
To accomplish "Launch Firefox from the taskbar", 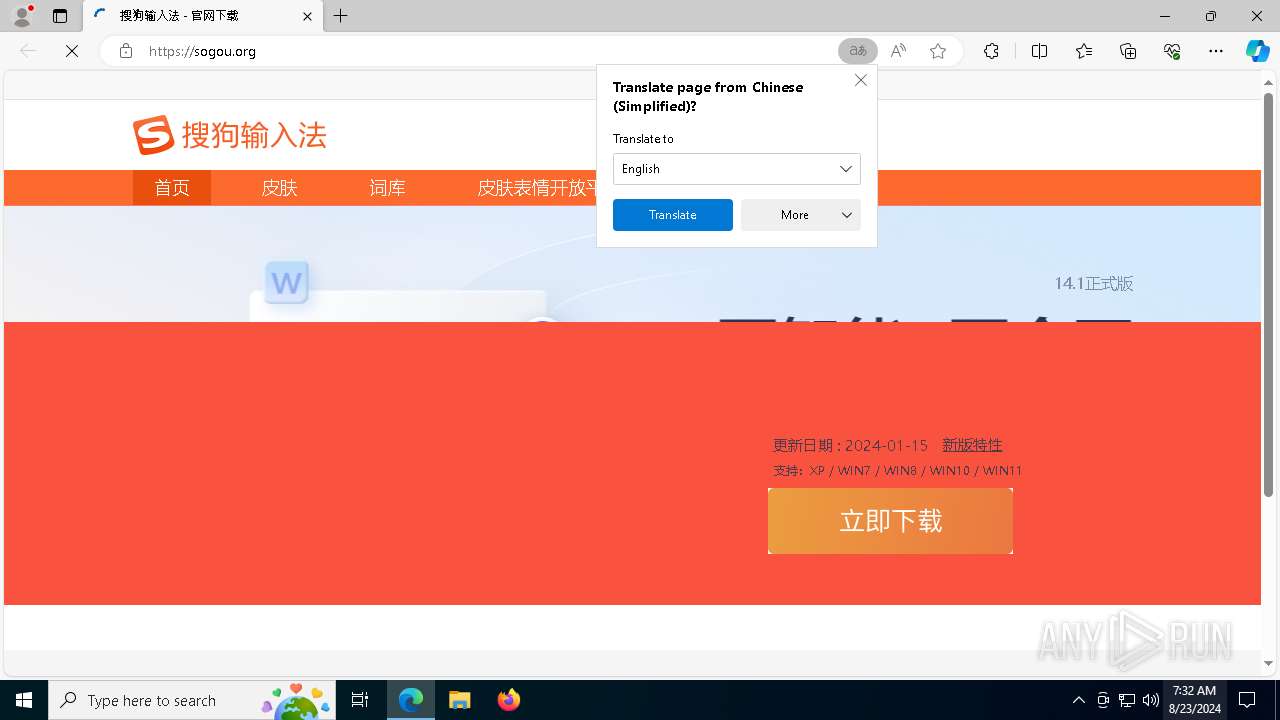I will [508, 700].
